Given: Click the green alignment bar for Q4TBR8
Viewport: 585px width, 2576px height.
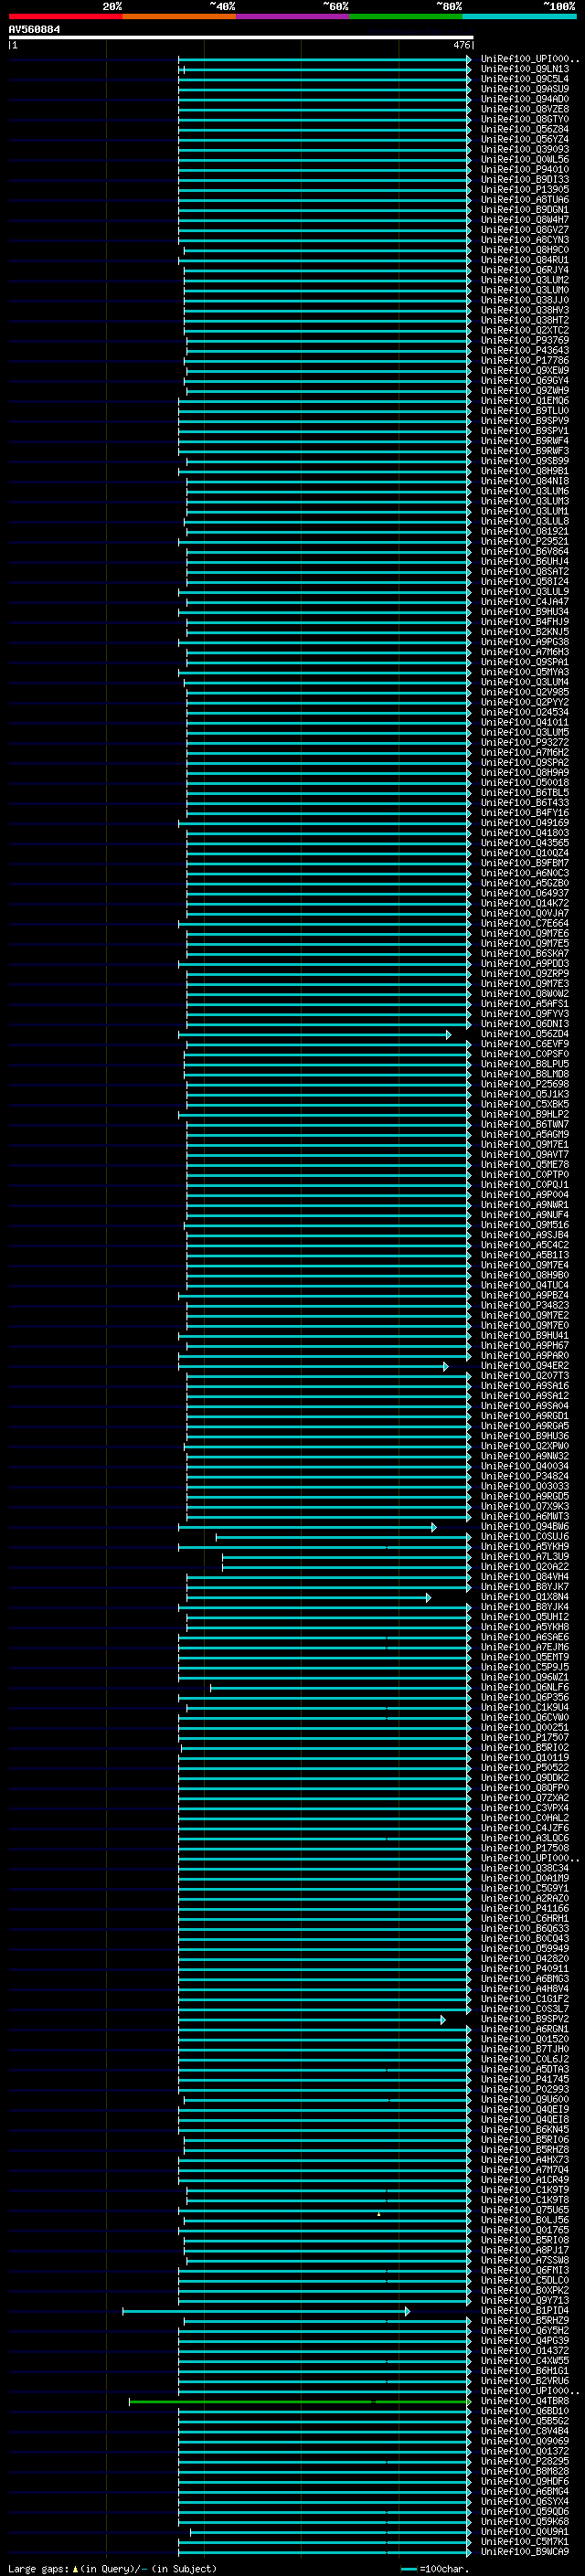Looking at the screenshot, I should point(300,2402).
